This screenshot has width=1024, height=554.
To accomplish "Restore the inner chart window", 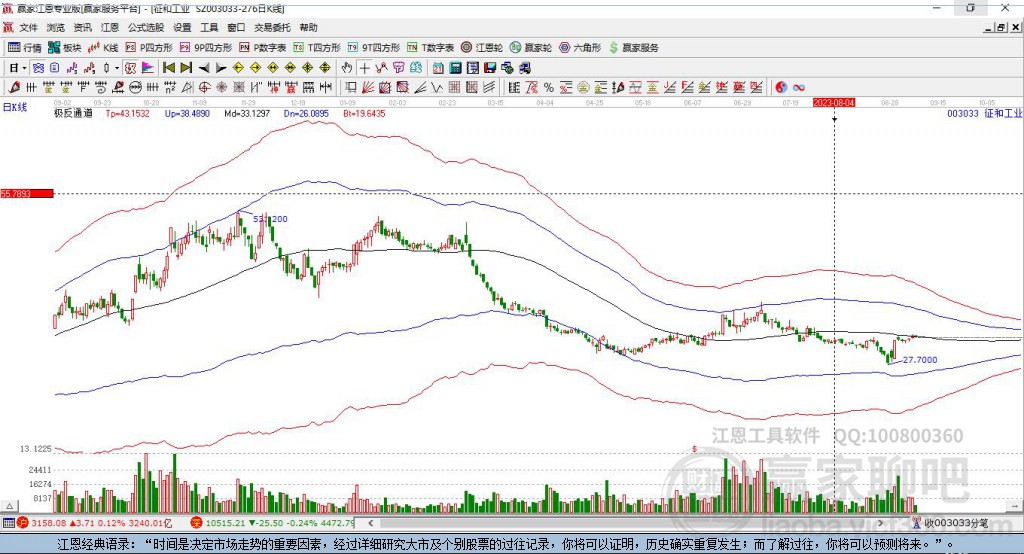I will click(x=1001, y=27).
